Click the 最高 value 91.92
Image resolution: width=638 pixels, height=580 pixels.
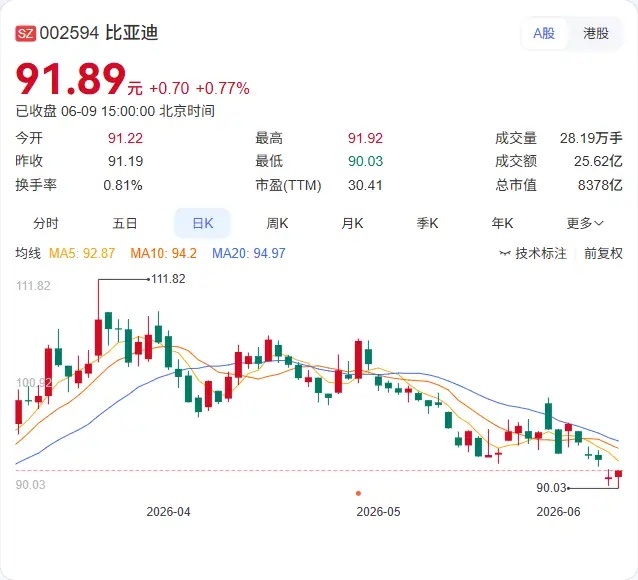[365, 138]
